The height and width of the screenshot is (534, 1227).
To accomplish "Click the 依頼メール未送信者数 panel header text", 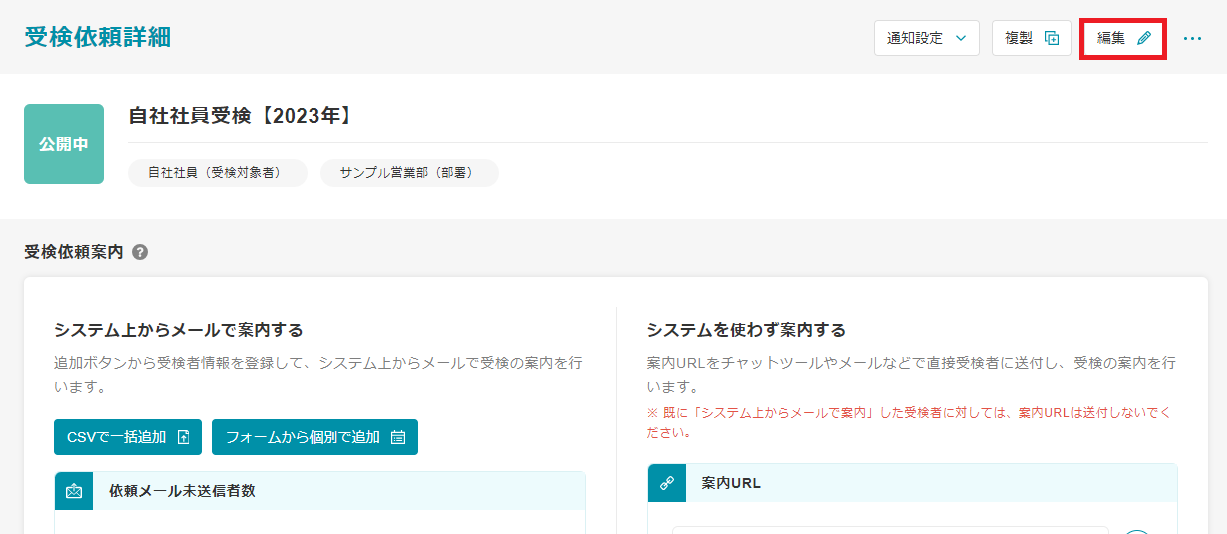I will coord(182,491).
